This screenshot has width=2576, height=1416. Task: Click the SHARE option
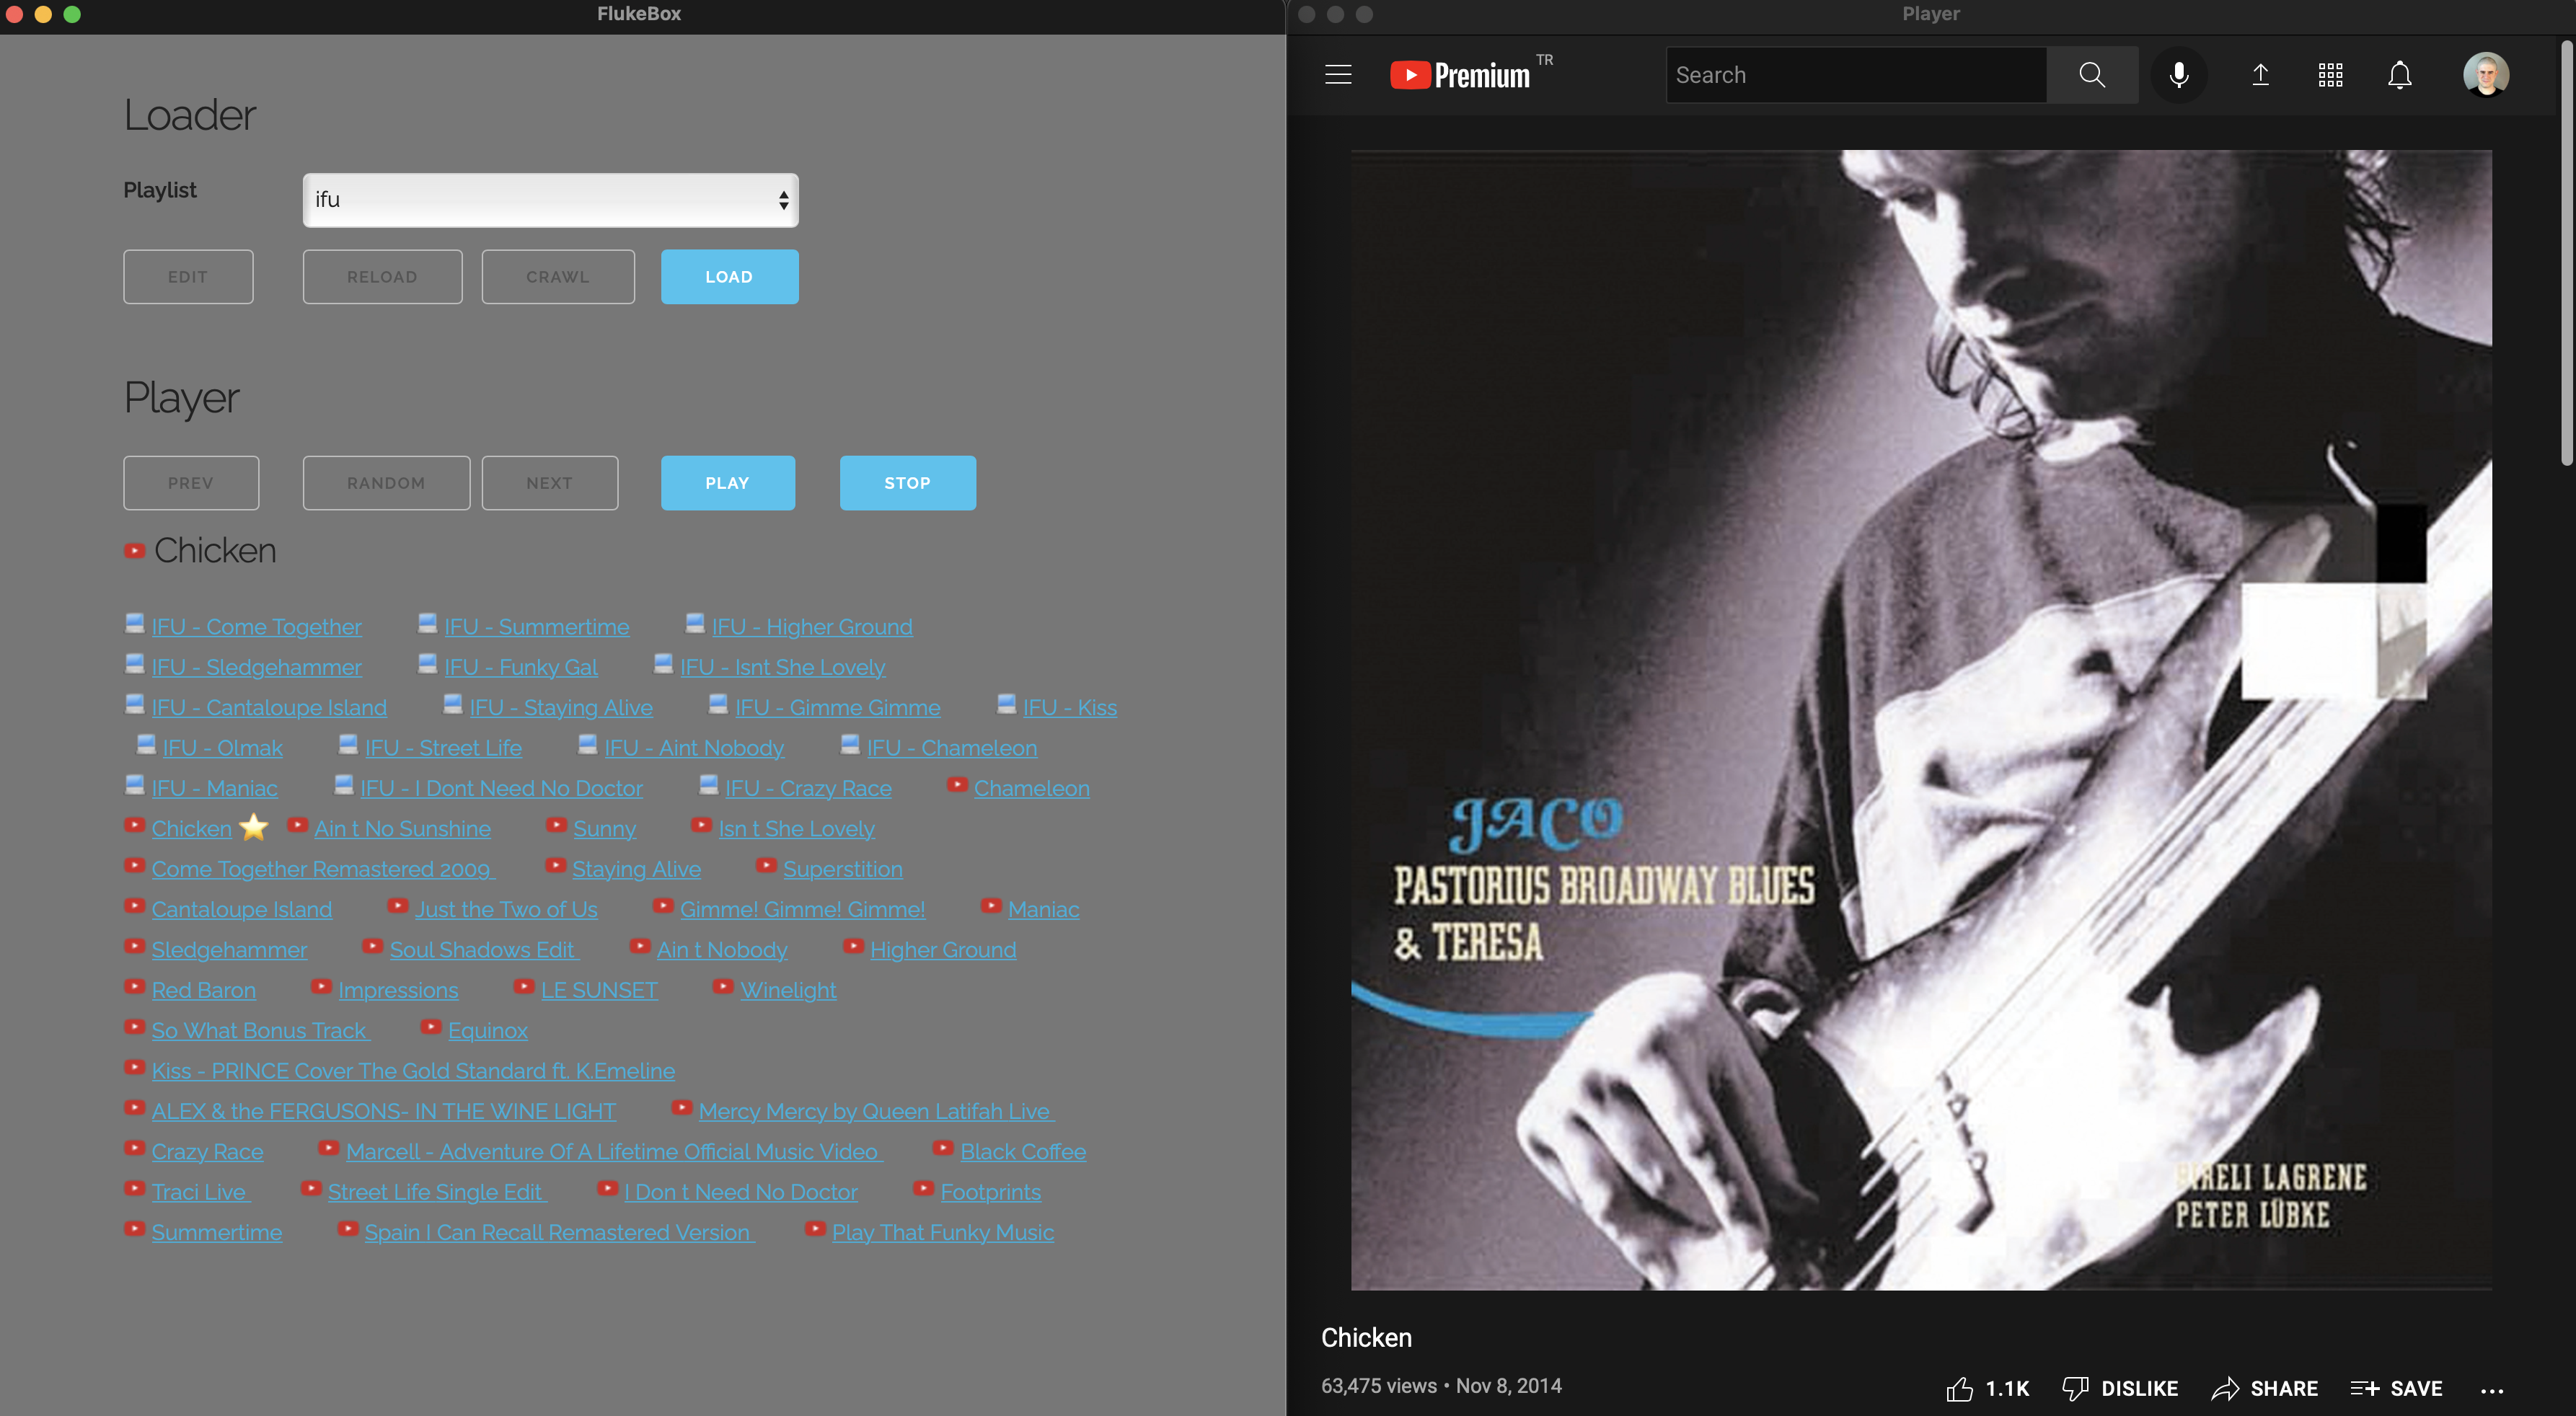2265,1388
